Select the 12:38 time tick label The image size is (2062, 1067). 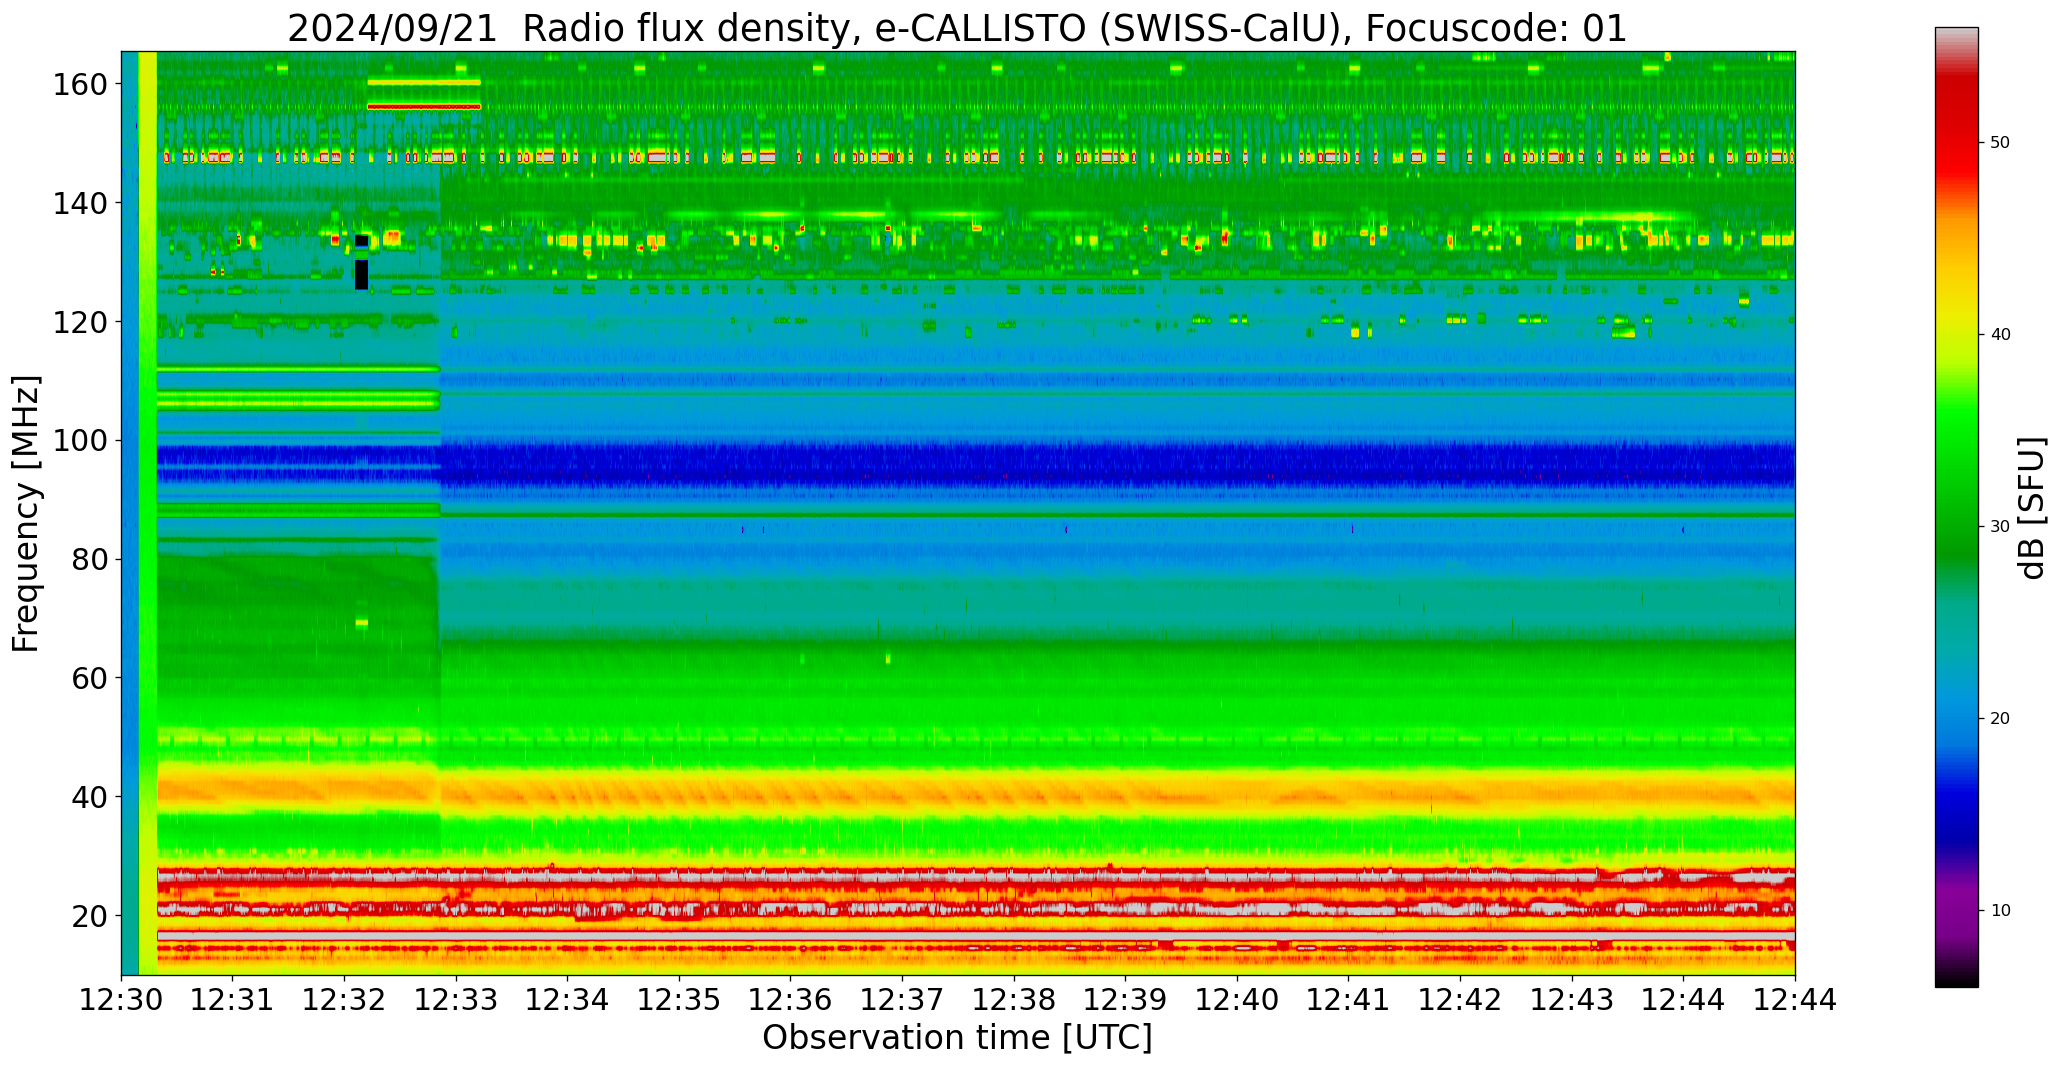click(1014, 1000)
